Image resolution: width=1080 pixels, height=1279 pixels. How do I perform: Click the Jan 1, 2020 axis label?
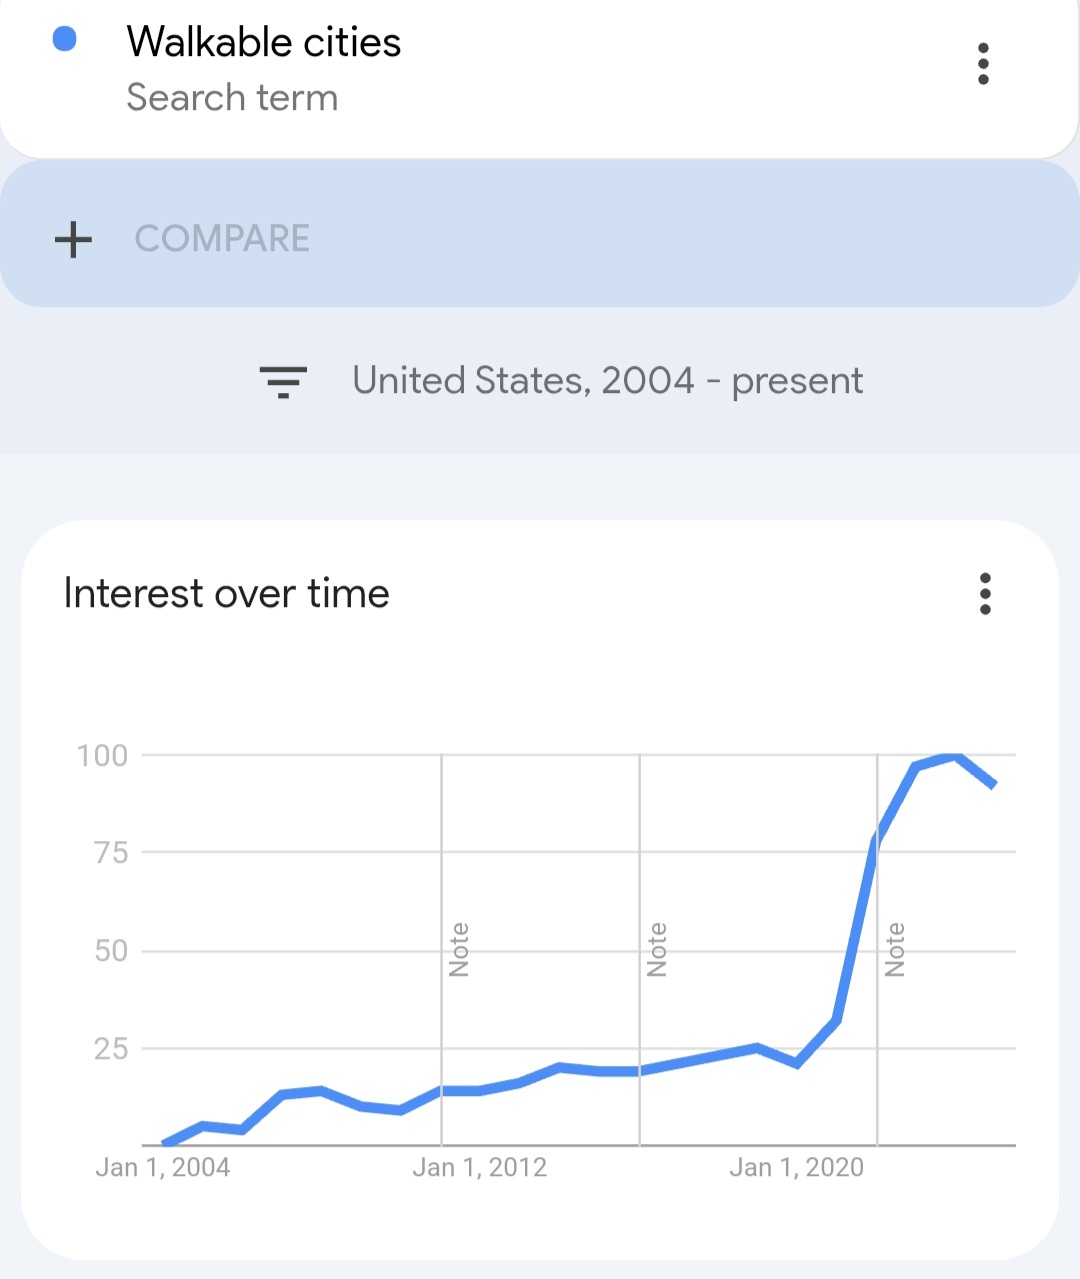point(796,1167)
